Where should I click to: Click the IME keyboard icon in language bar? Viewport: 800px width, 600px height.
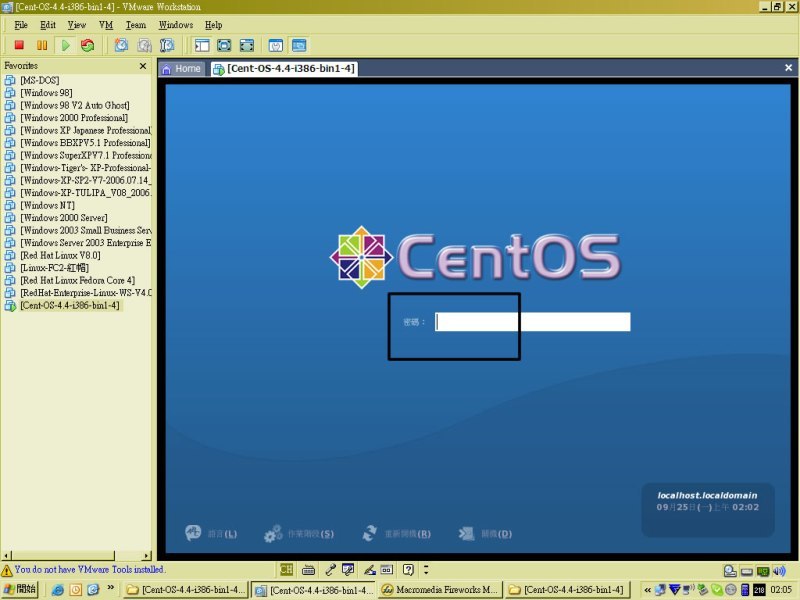[308, 570]
